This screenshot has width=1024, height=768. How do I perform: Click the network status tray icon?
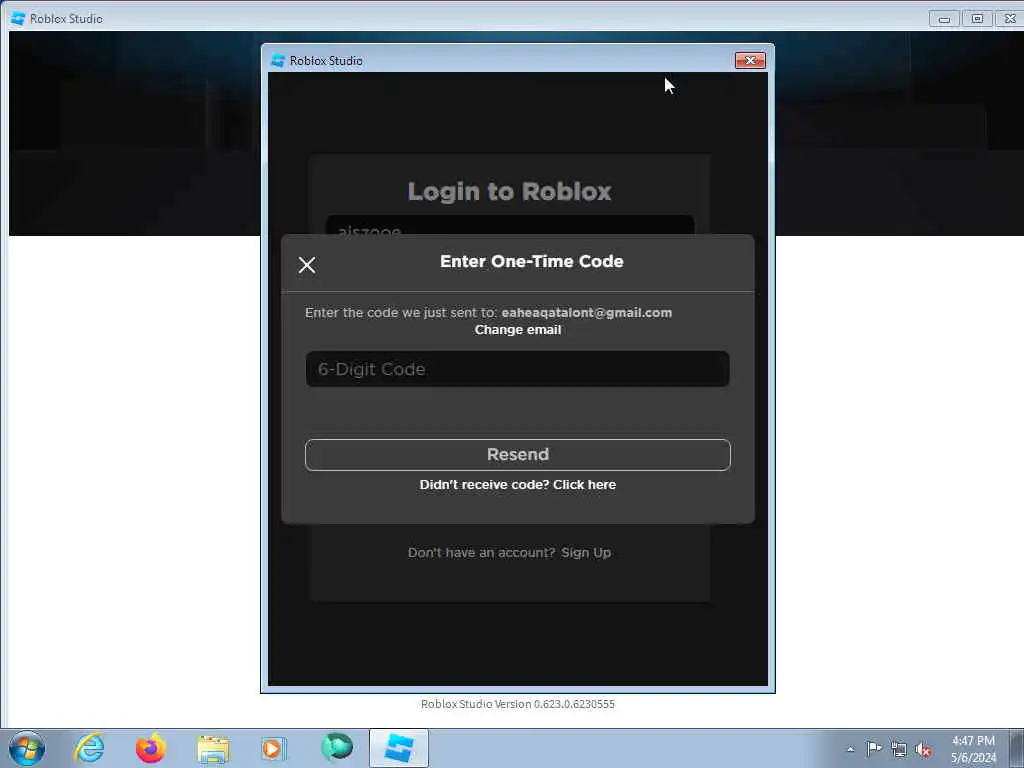899,749
